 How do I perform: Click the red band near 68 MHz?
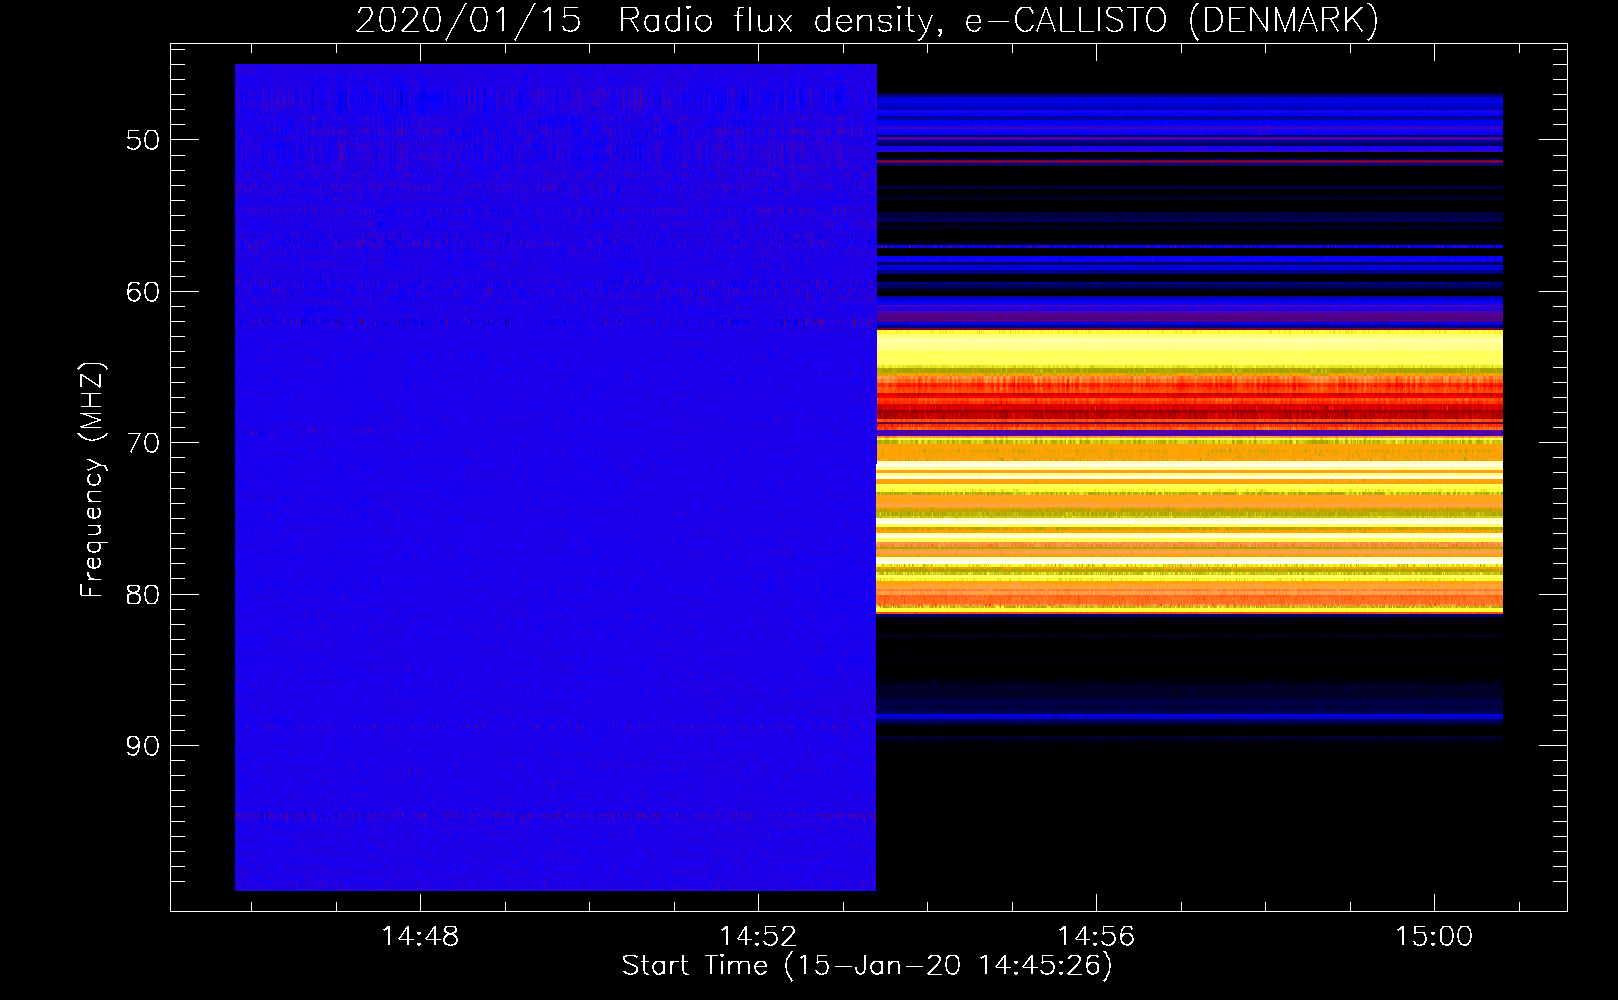(x=1190, y=401)
